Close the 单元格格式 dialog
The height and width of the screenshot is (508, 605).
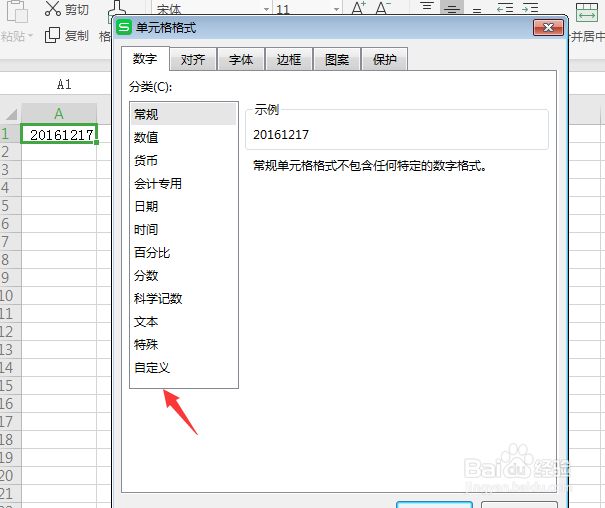(x=548, y=27)
